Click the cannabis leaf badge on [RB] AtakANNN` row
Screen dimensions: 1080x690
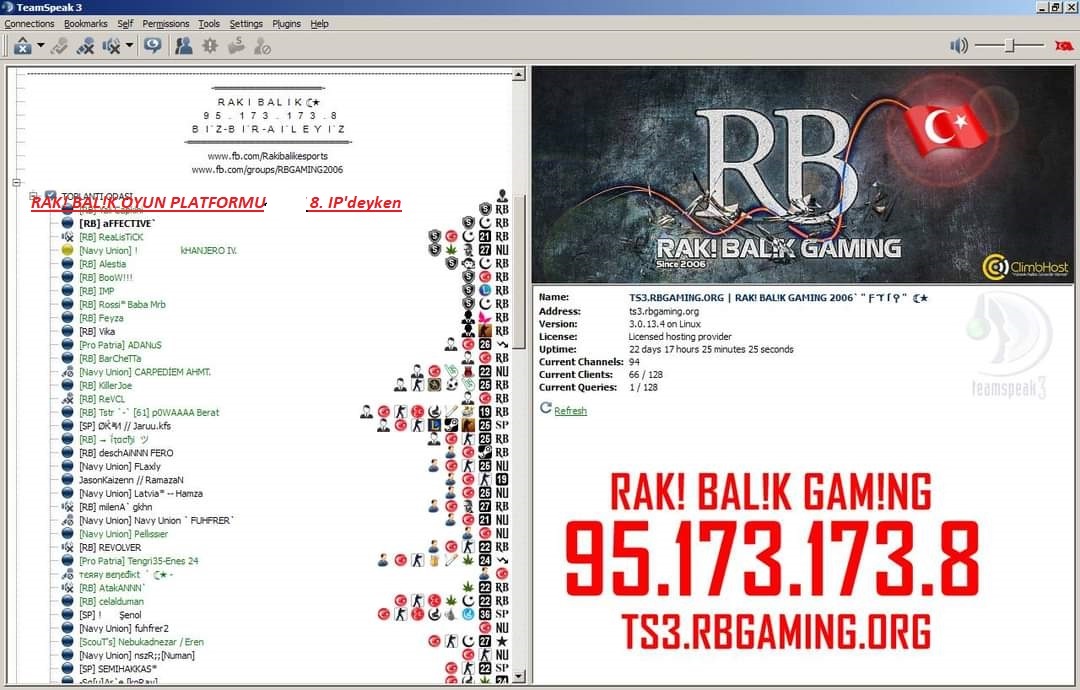pos(468,587)
